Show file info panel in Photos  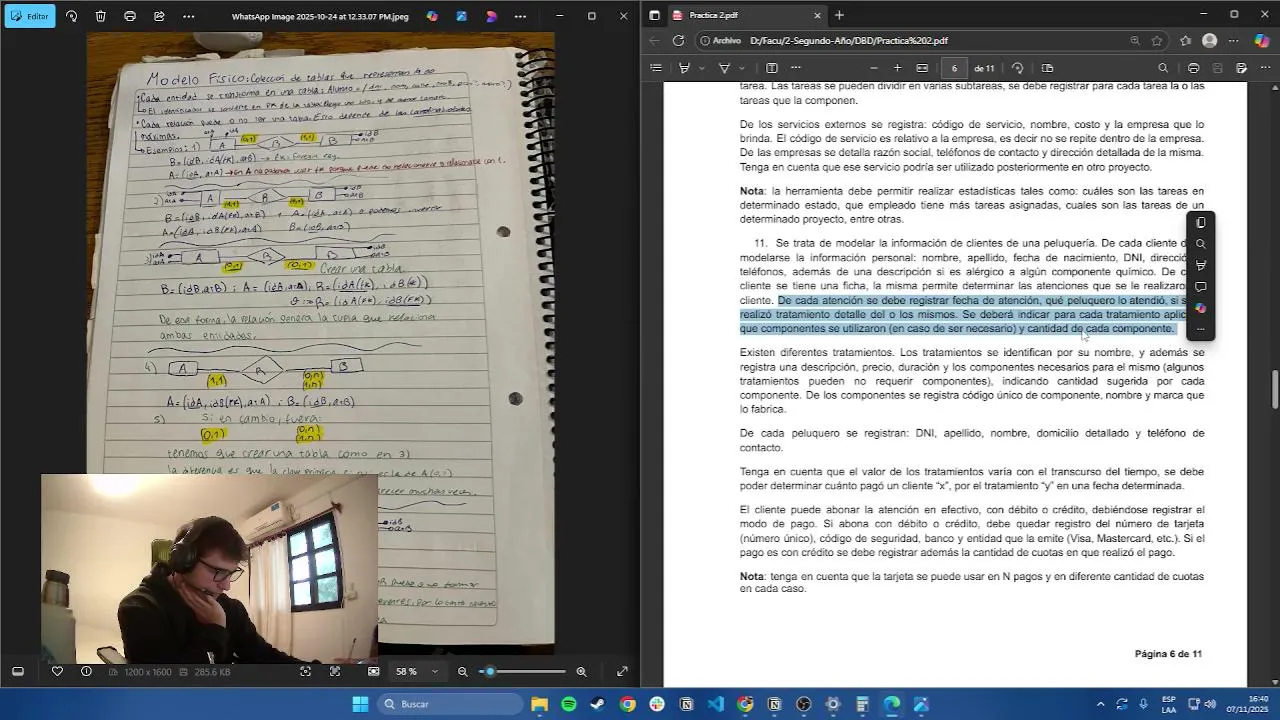click(x=86, y=671)
